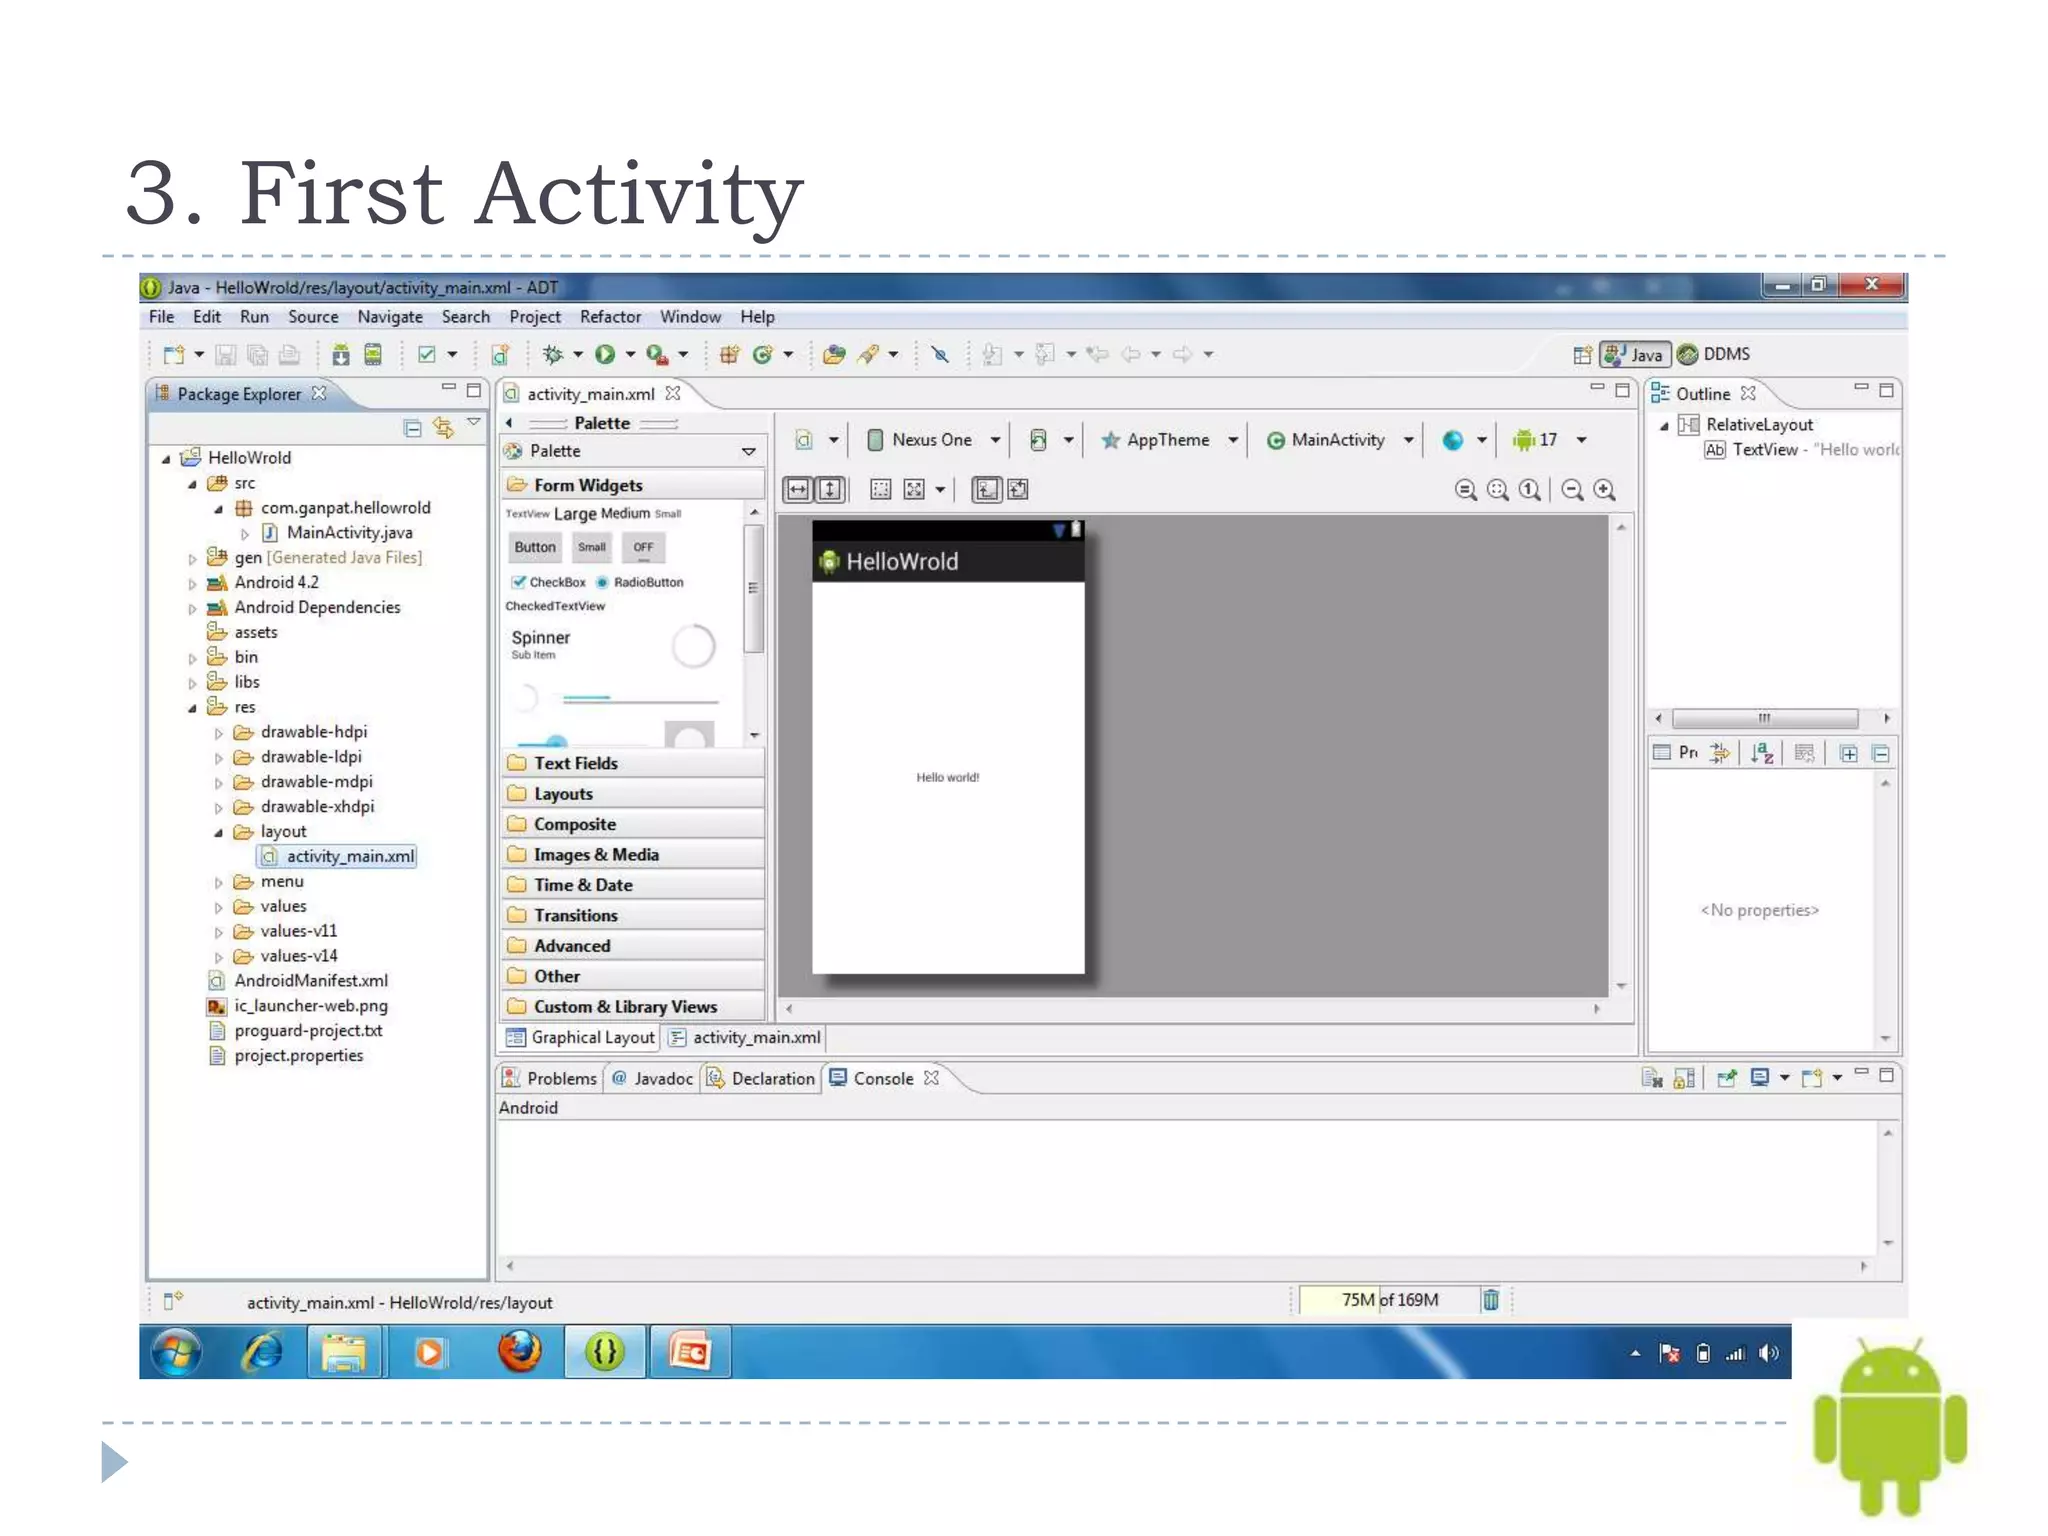Click the locale globe icon in layout editor
2048x1536 pixels.
1453,440
